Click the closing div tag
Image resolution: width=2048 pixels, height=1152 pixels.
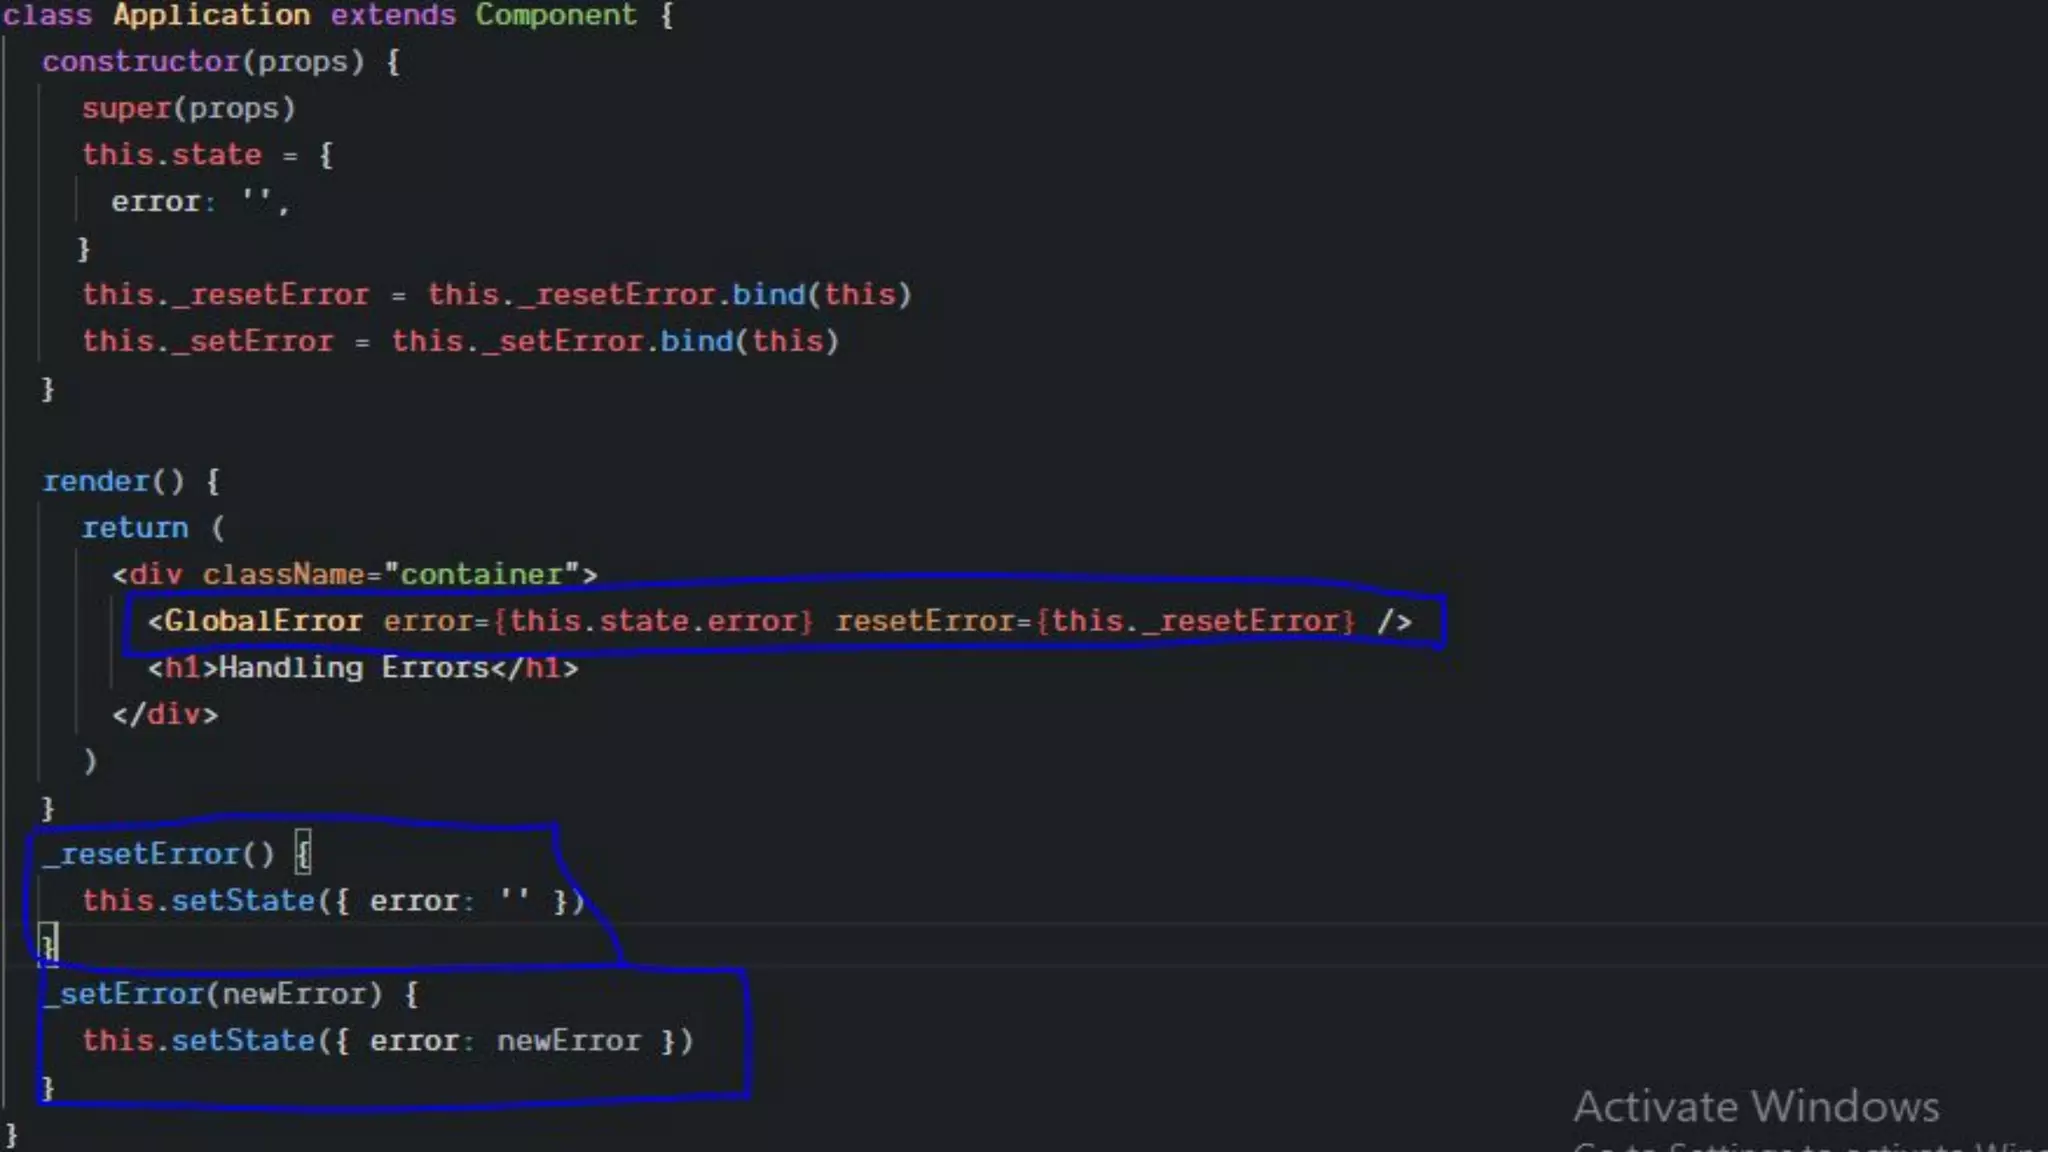click(165, 715)
